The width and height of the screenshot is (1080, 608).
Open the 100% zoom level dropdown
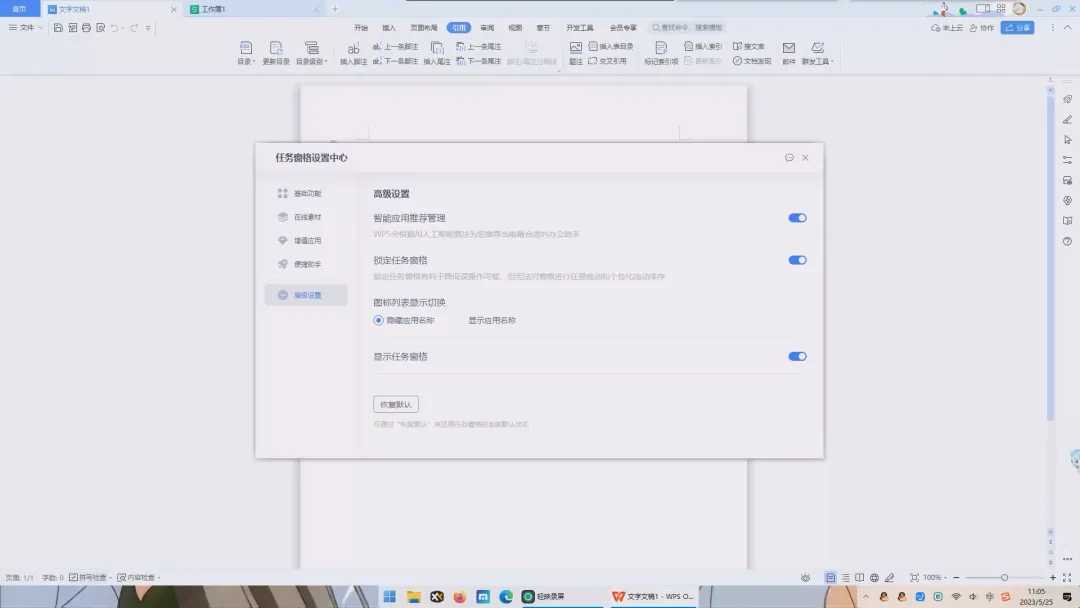[x=935, y=578]
